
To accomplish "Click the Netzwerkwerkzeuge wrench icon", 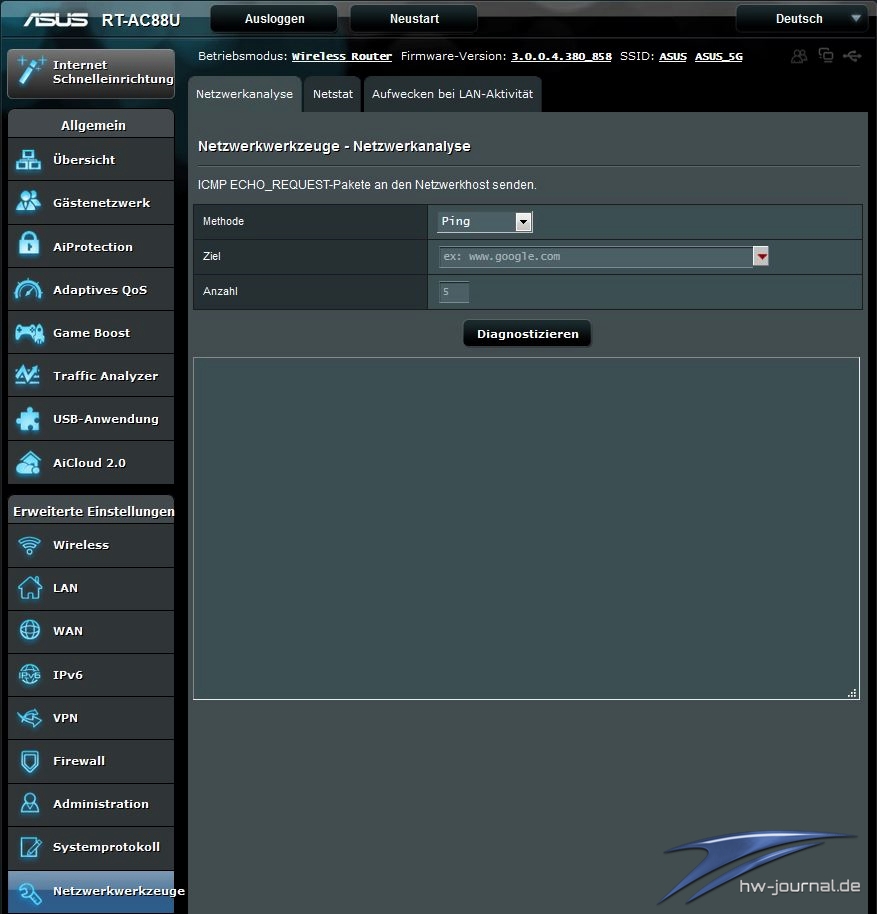I will coord(30,892).
